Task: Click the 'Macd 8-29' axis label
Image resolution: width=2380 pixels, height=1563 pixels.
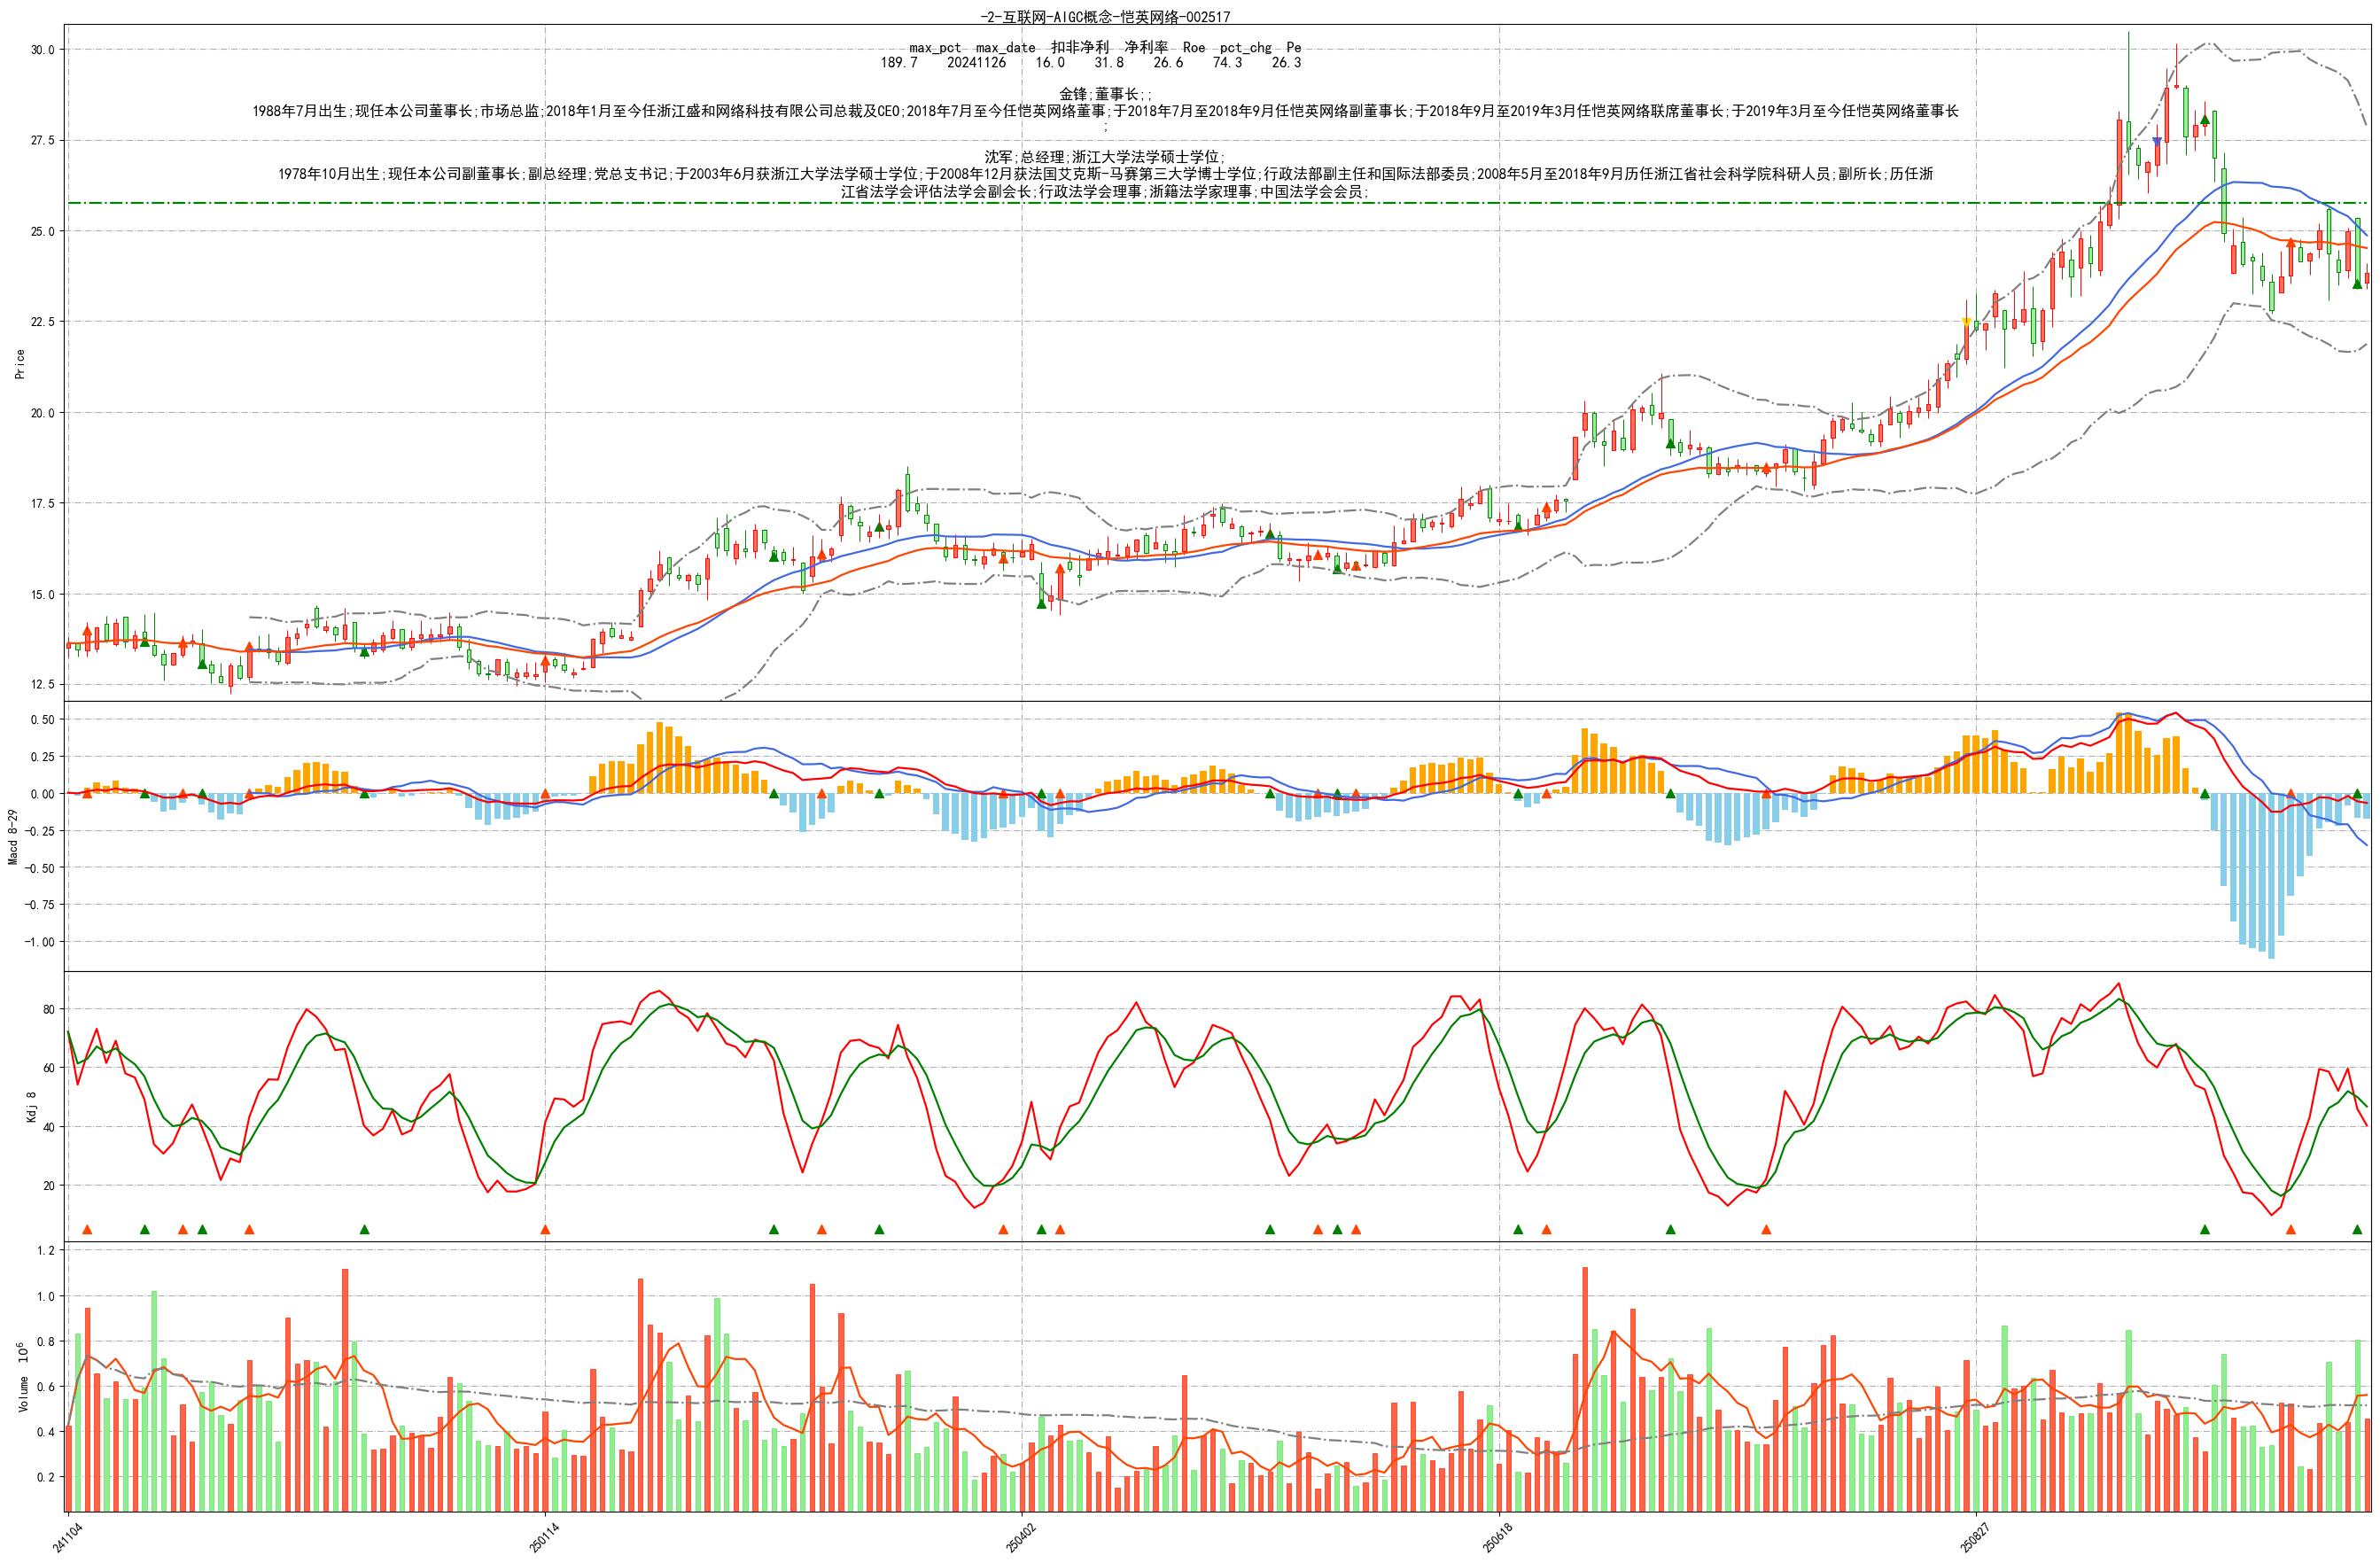Action: coord(14,836)
